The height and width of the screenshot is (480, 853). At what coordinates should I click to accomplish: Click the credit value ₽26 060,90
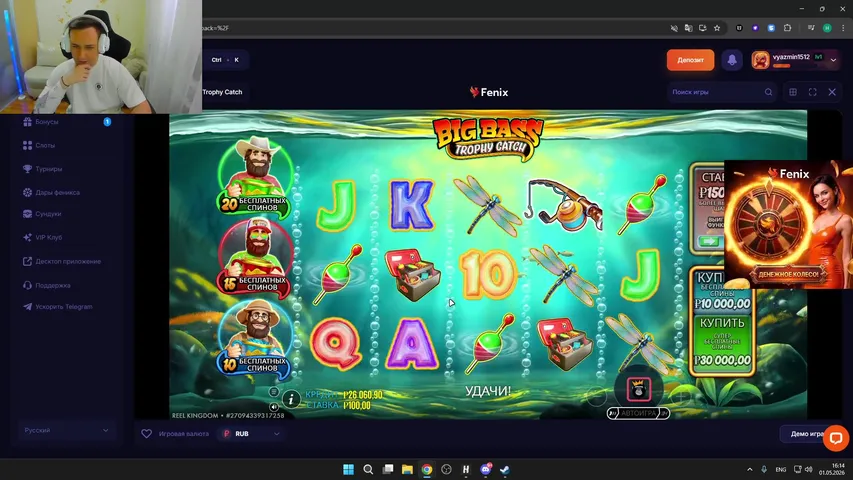tap(363, 395)
